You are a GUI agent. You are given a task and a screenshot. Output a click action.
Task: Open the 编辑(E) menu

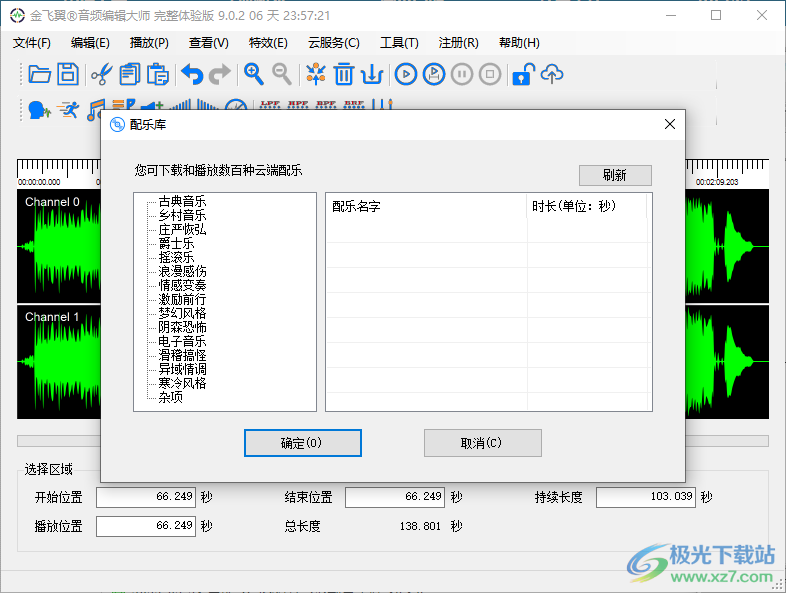[x=90, y=43]
